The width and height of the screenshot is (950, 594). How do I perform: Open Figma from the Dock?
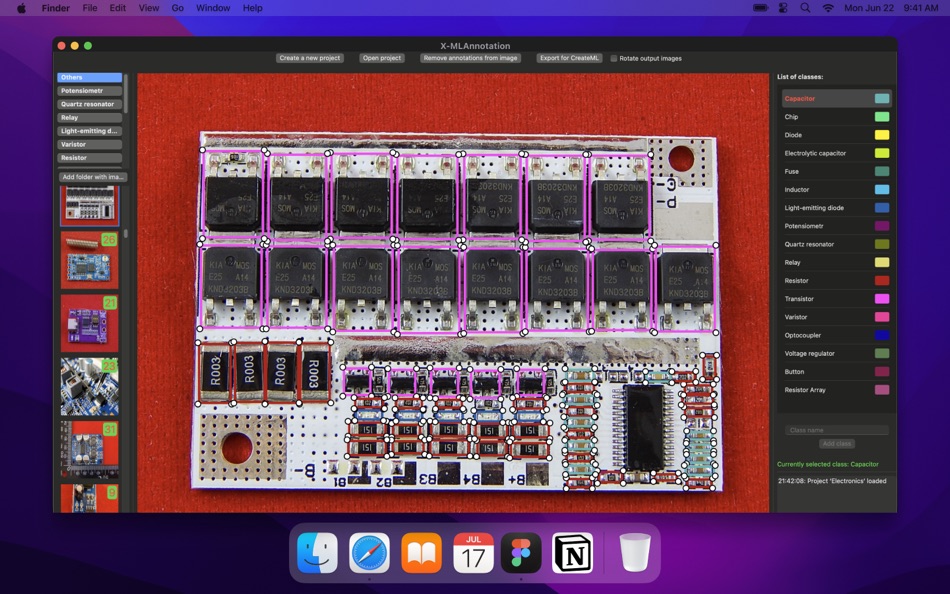519,552
